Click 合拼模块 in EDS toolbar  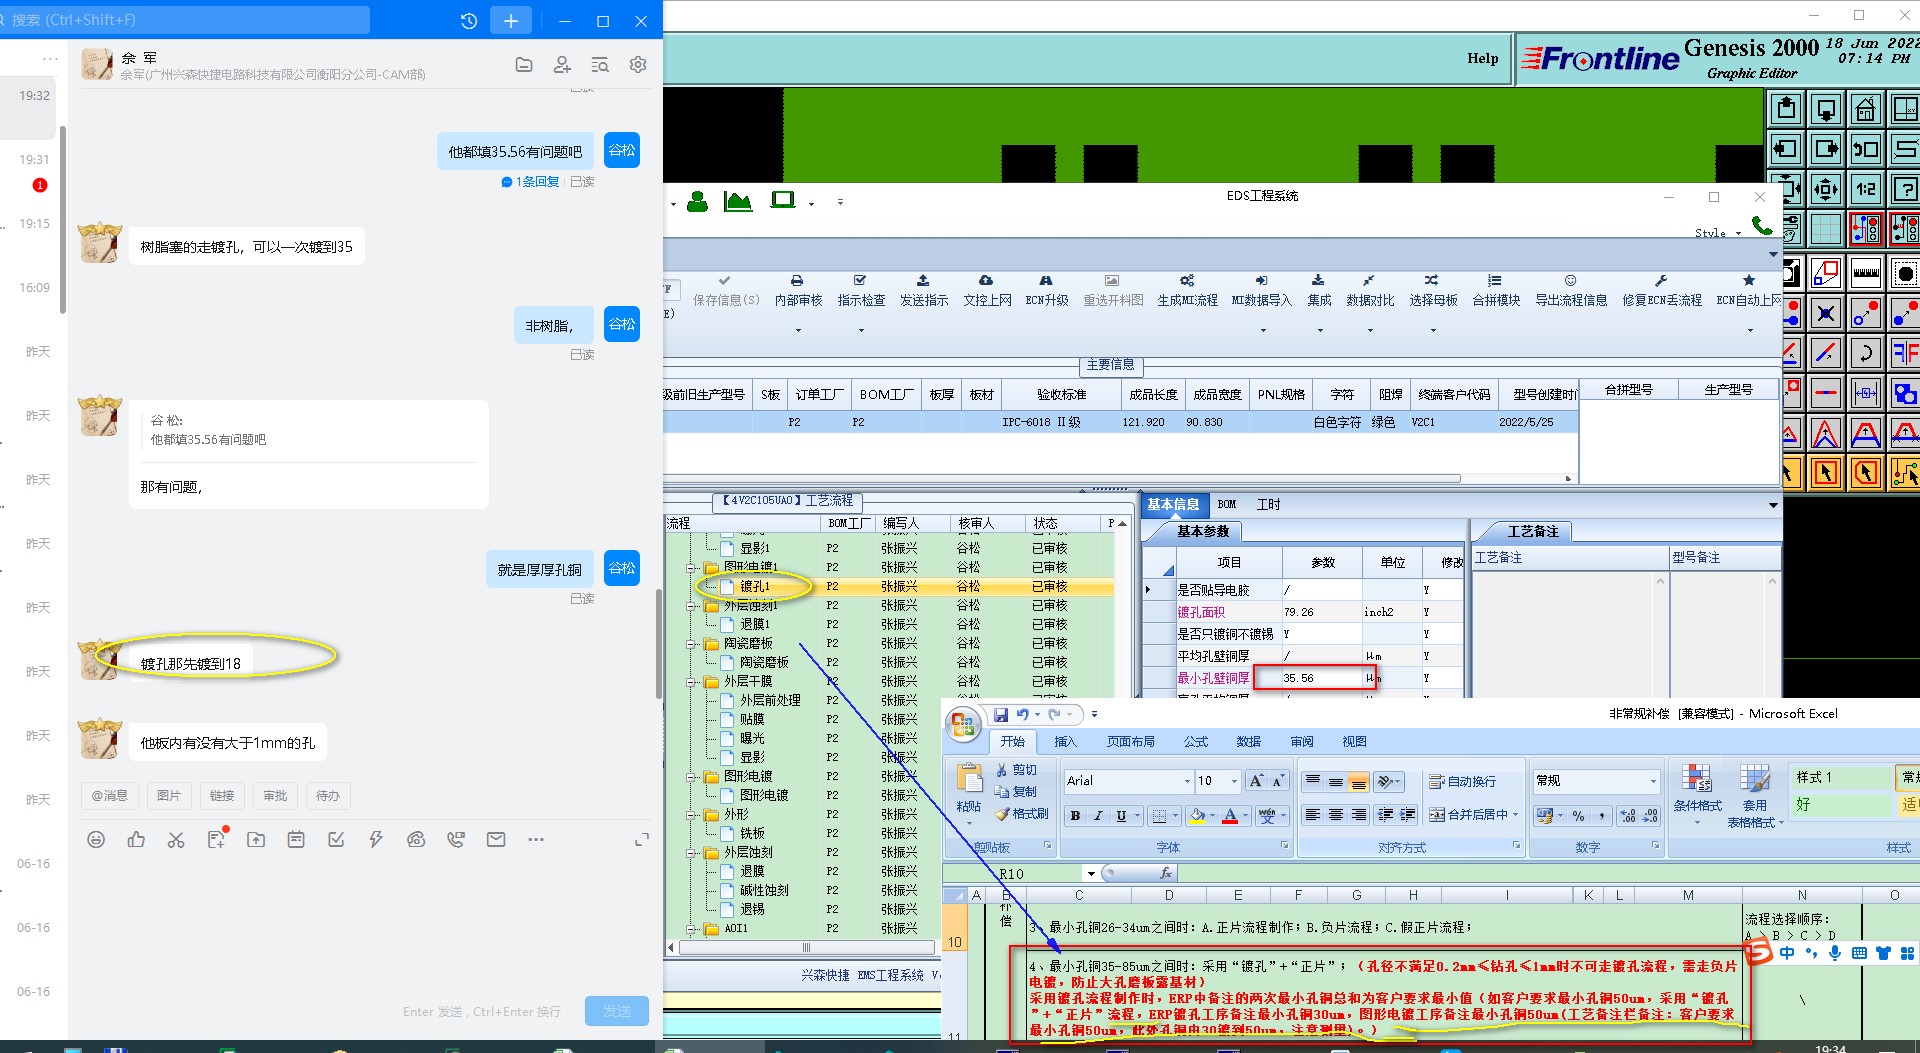[1496, 291]
